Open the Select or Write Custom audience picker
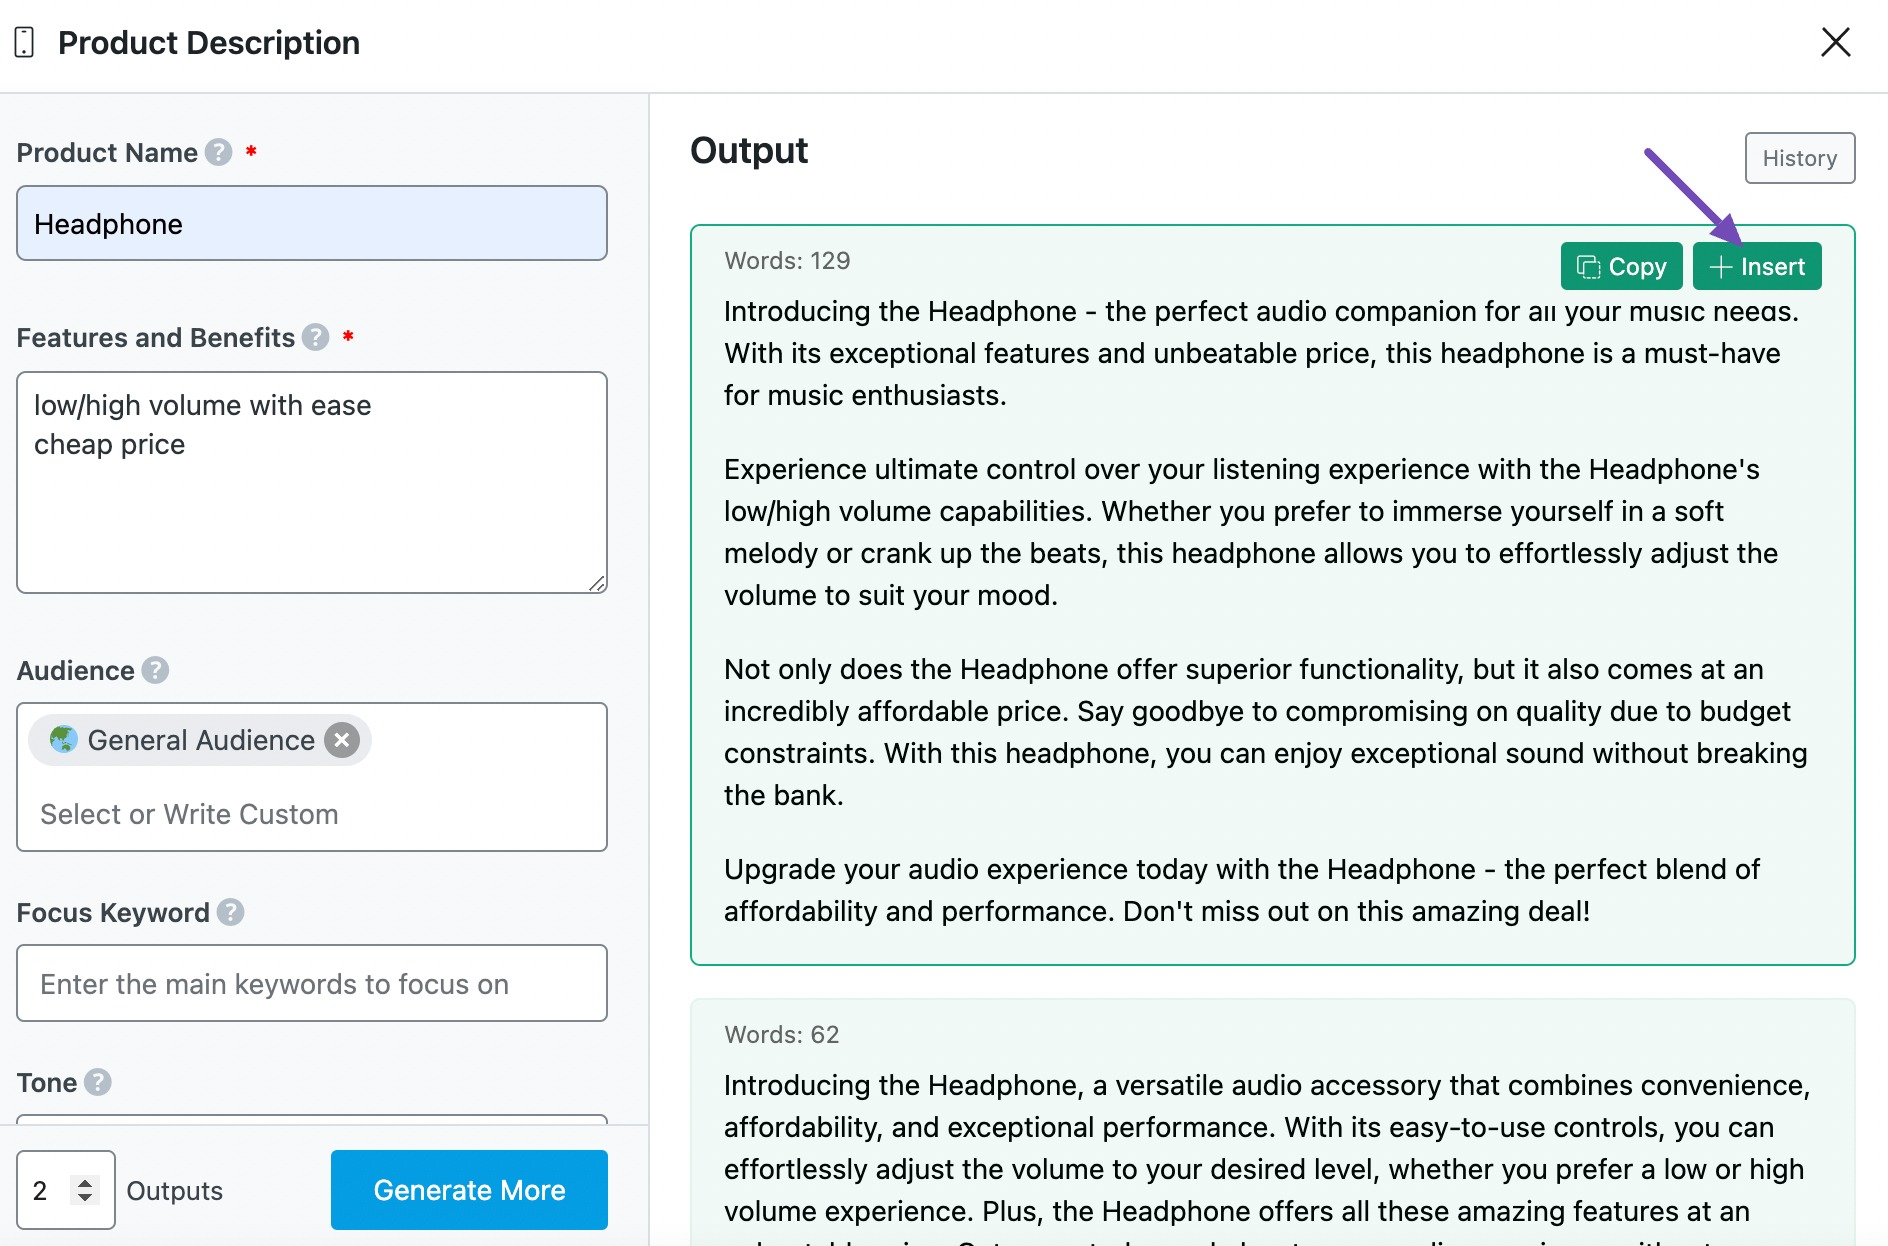Image resolution: width=1888 pixels, height=1246 pixels. coord(189,814)
